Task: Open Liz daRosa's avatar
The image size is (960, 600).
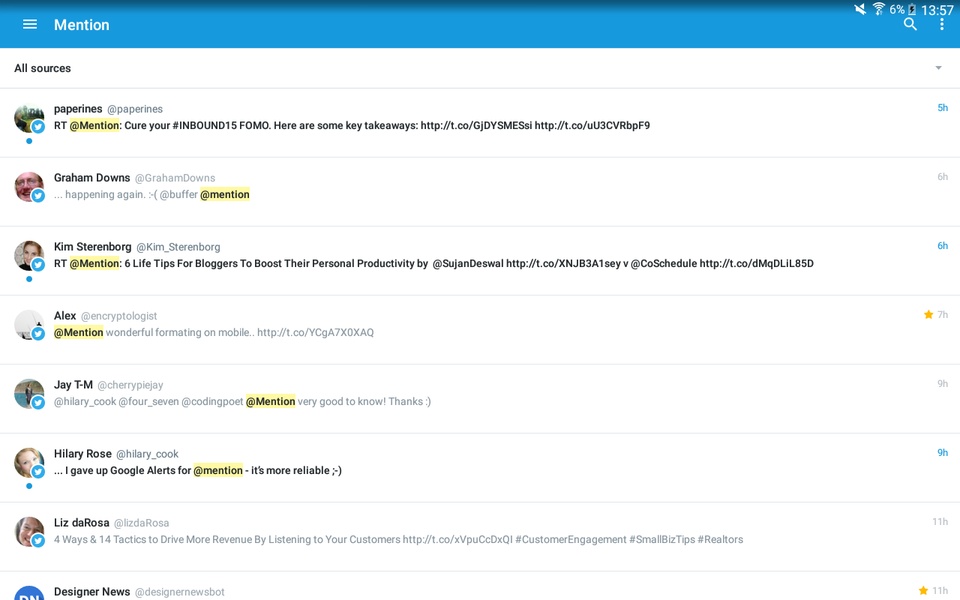Action: coord(29,532)
